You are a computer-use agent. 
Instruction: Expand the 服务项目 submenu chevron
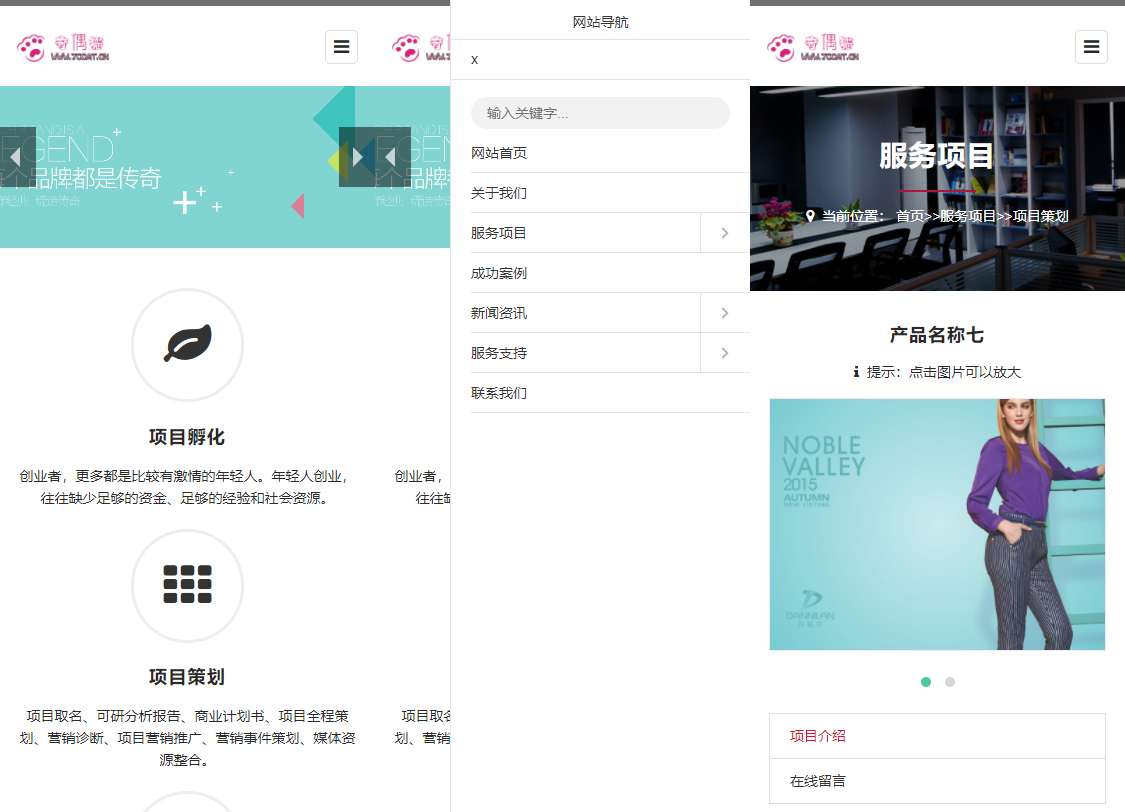(x=725, y=232)
